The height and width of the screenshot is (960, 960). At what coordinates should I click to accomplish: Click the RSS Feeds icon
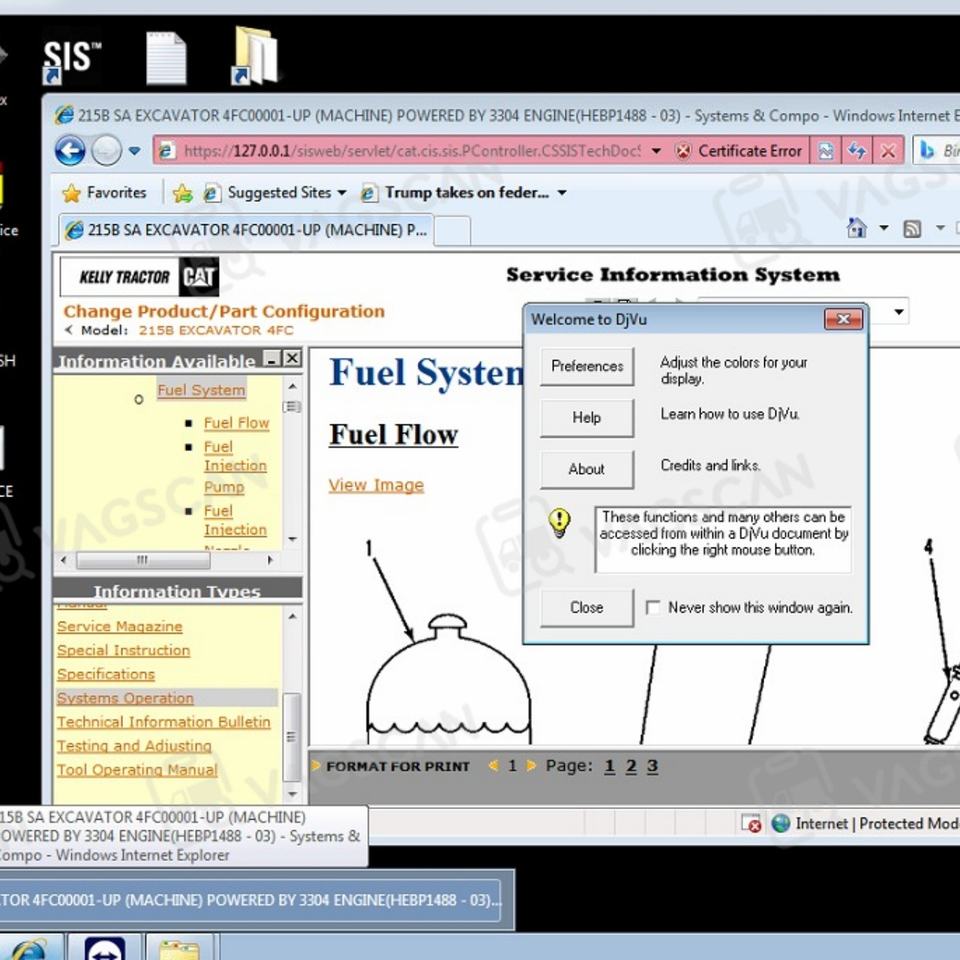(912, 229)
